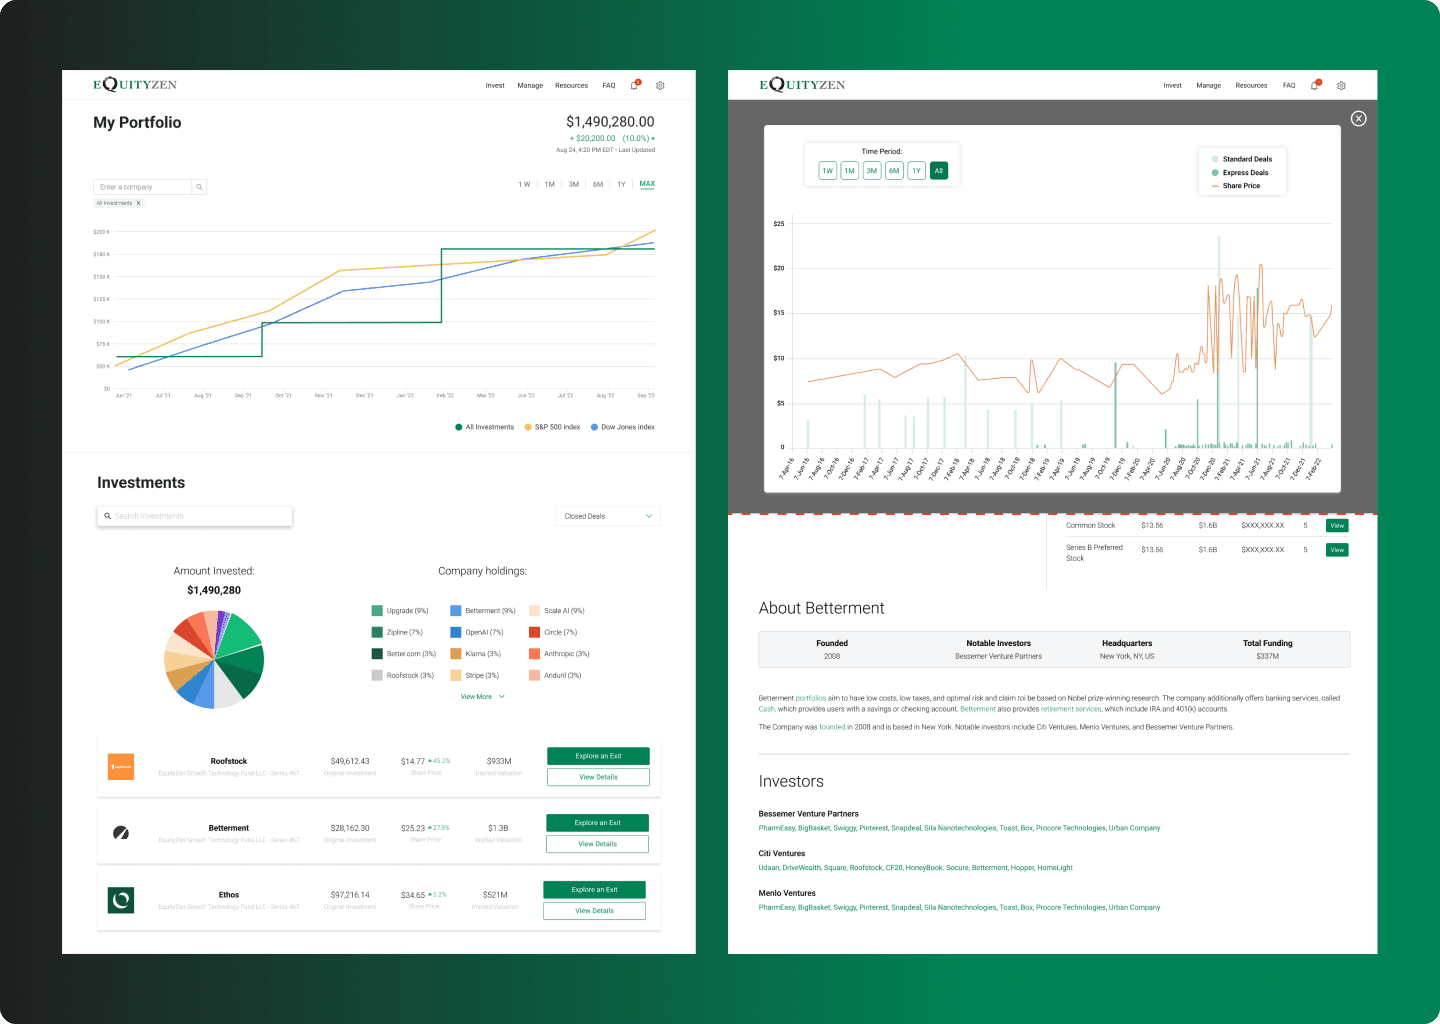Click 'Explore an Exit' for Betterment
The image size is (1440, 1024).
[597, 823]
